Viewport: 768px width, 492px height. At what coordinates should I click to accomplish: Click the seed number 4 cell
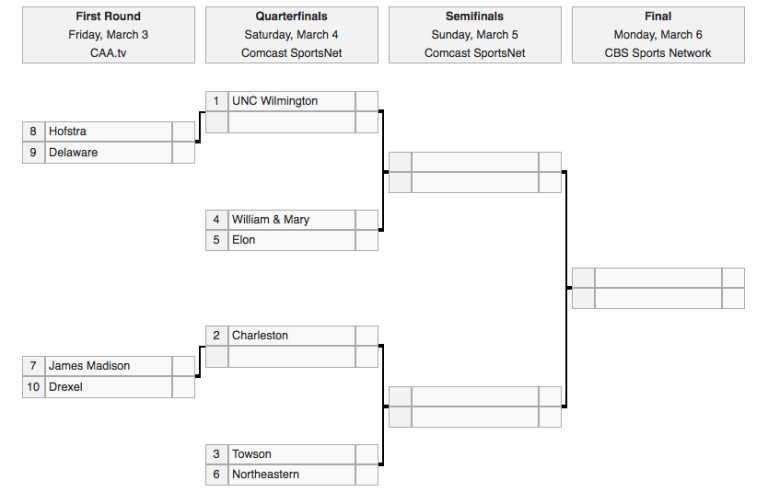tap(216, 219)
